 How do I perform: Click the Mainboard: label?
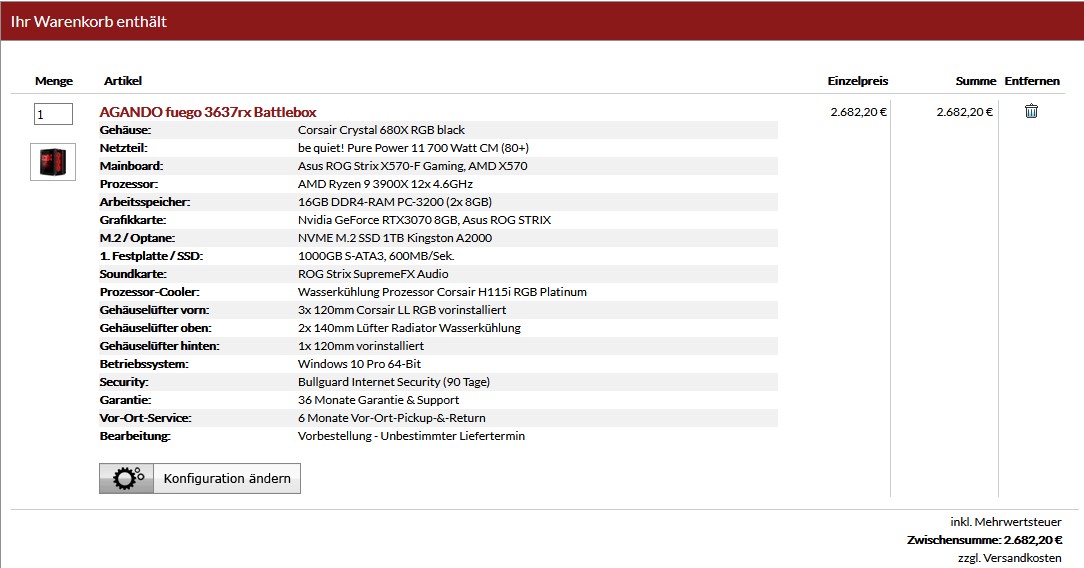click(x=131, y=166)
